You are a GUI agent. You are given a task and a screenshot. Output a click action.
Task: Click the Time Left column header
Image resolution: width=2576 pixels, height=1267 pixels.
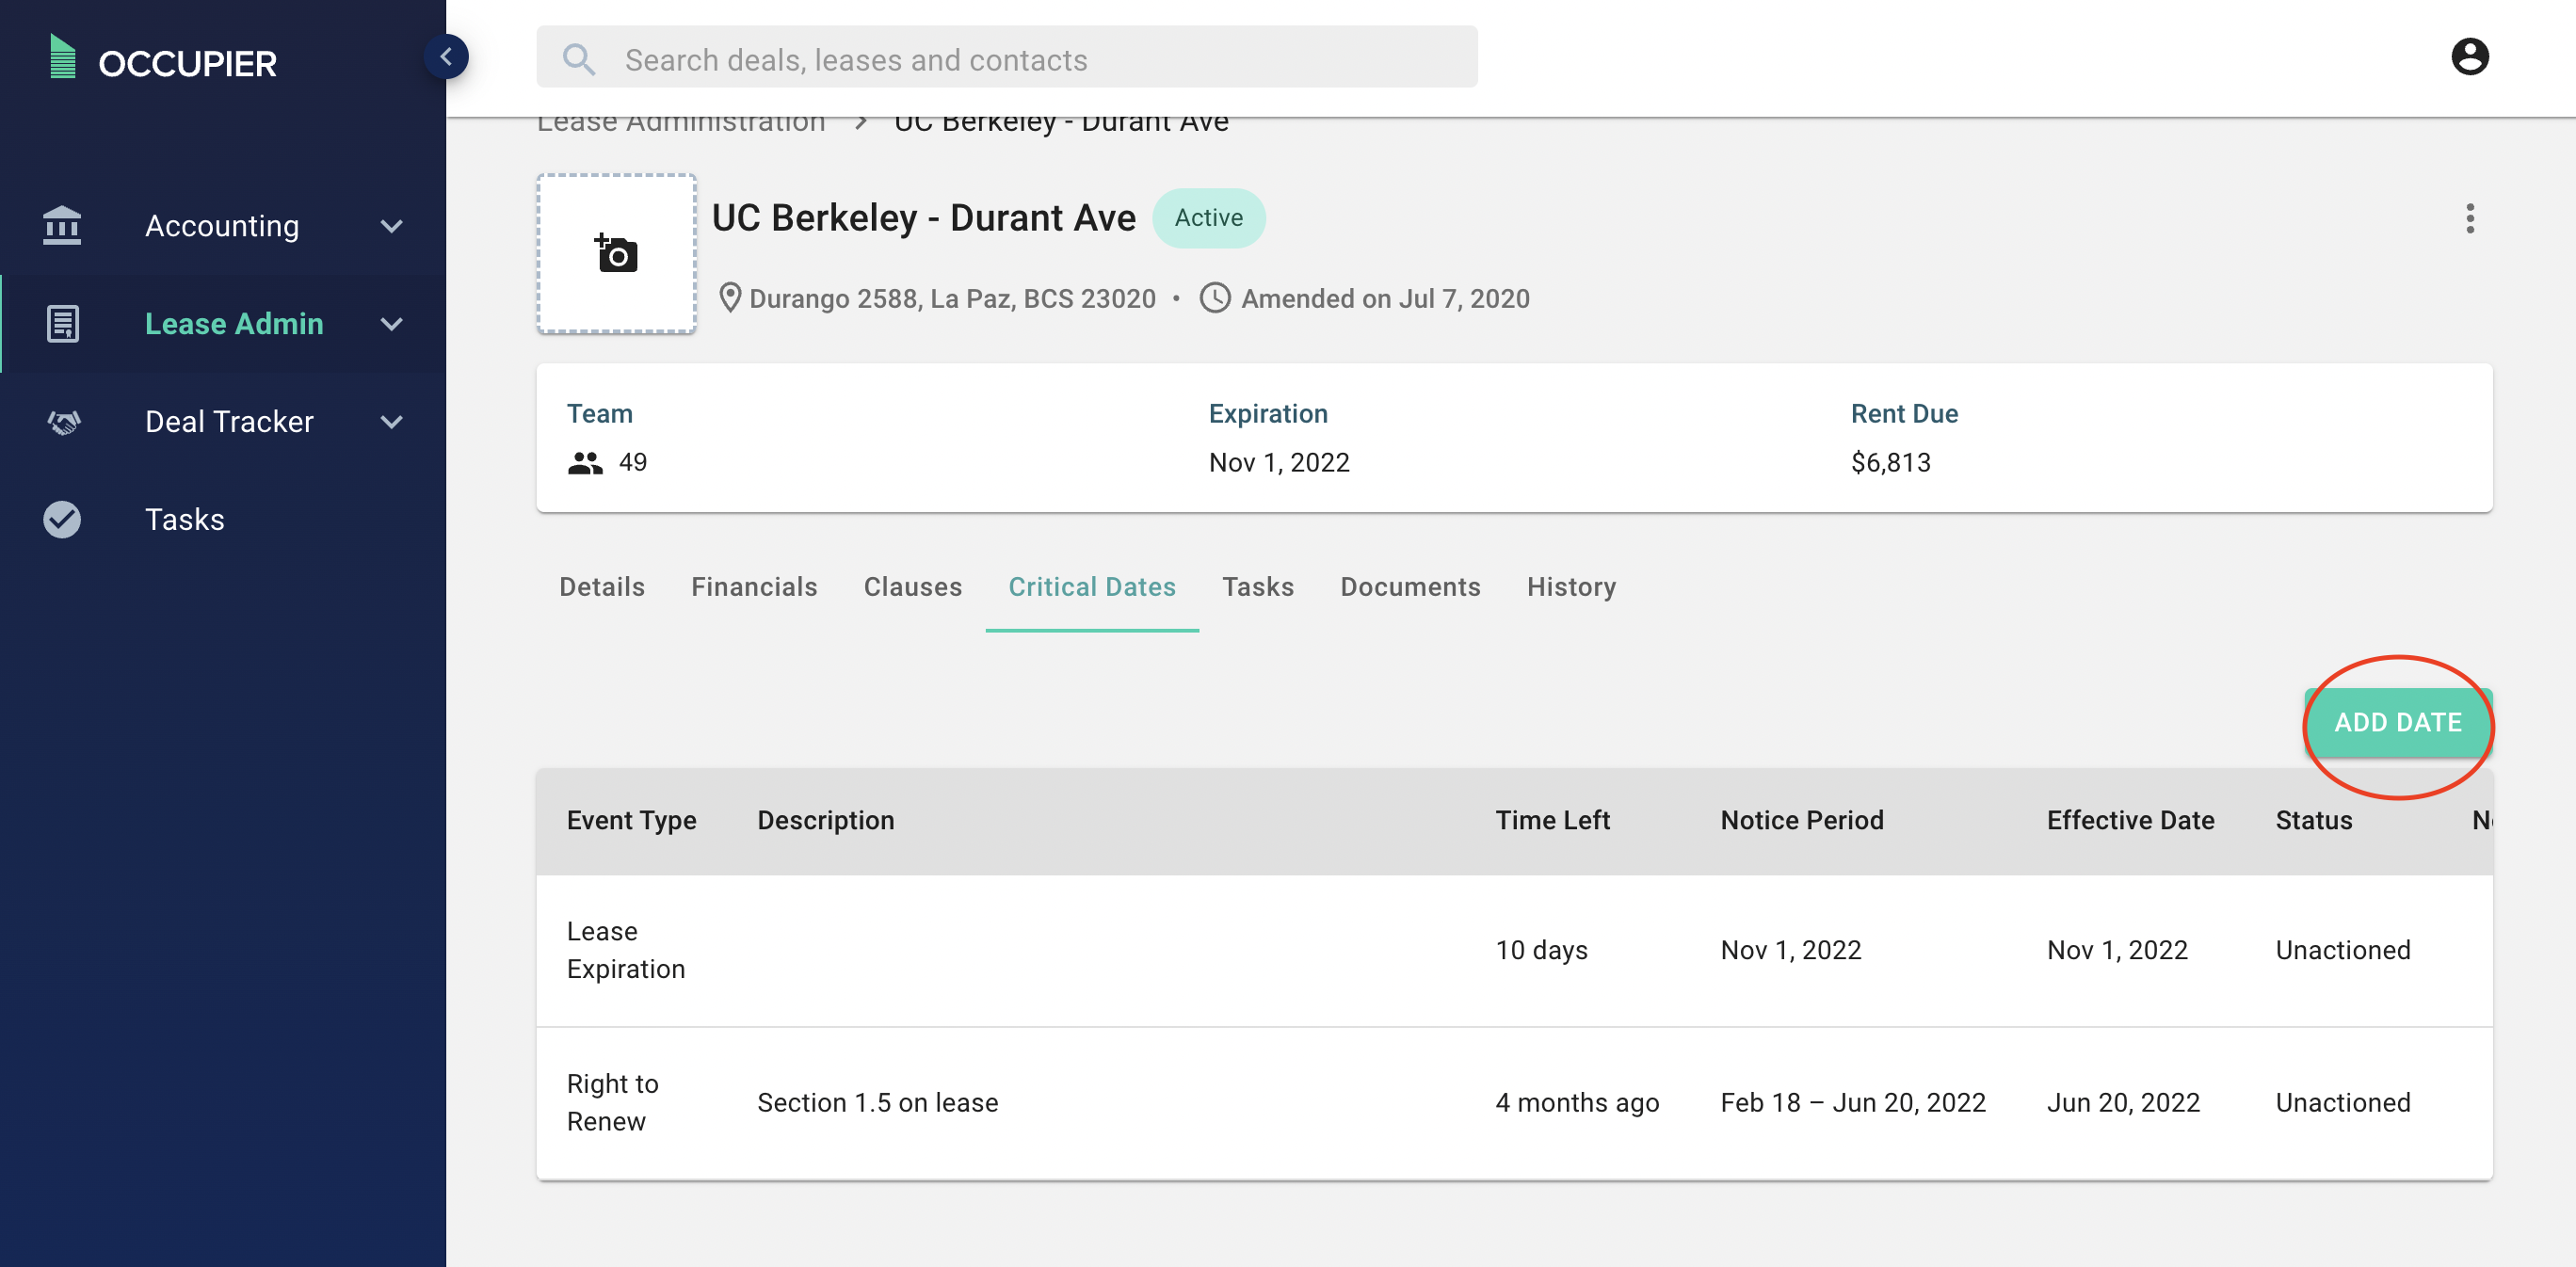pyautogui.click(x=1552, y=820)
